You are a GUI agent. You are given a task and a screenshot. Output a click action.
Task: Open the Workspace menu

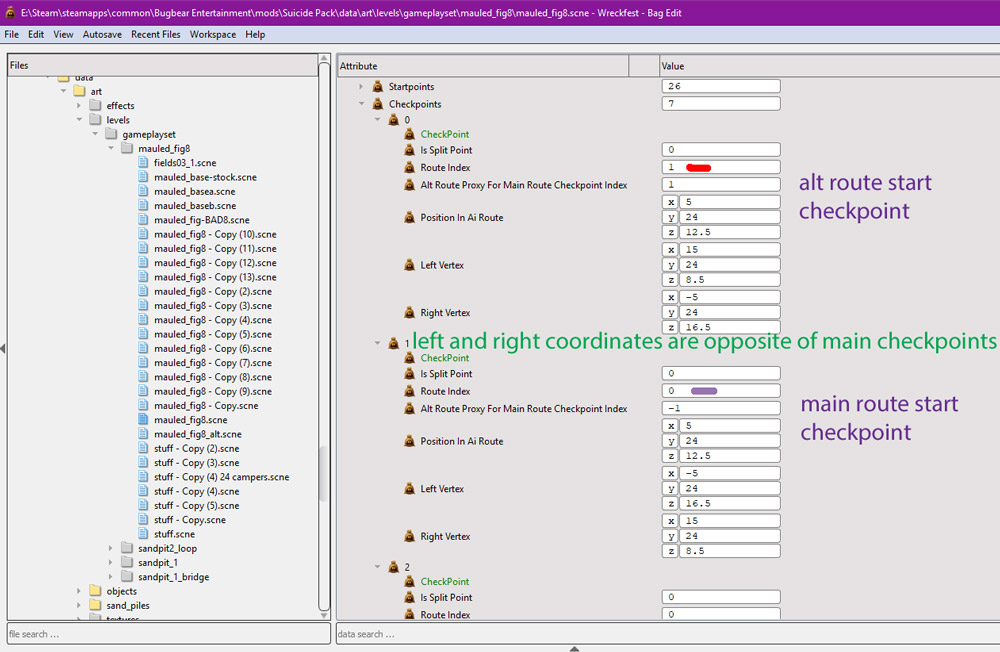click(212, 34)
